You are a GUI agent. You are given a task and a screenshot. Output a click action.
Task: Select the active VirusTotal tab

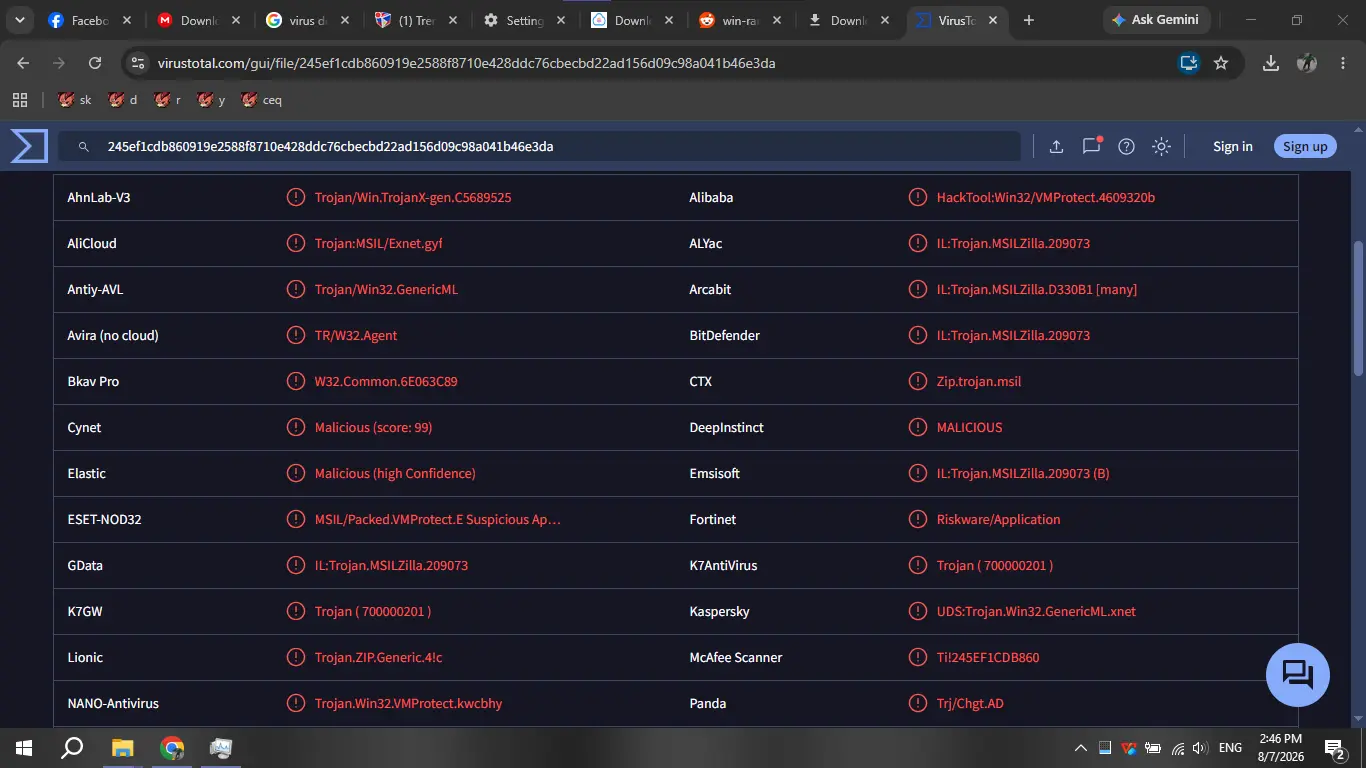[956, 20]
